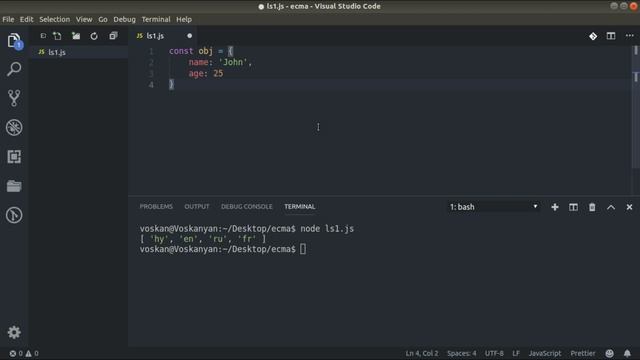Click the number 25 on line 3
640x360 pixels.
218,73
